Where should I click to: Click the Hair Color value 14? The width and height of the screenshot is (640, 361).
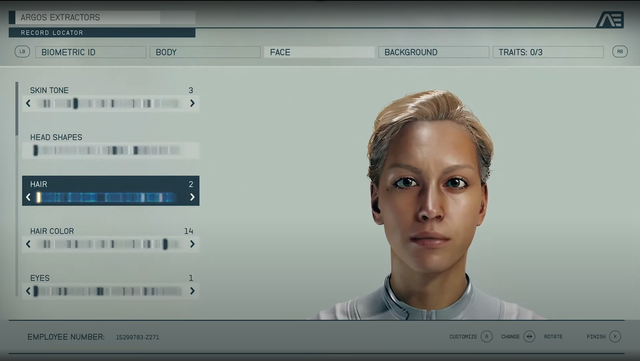tap(189, 231)
